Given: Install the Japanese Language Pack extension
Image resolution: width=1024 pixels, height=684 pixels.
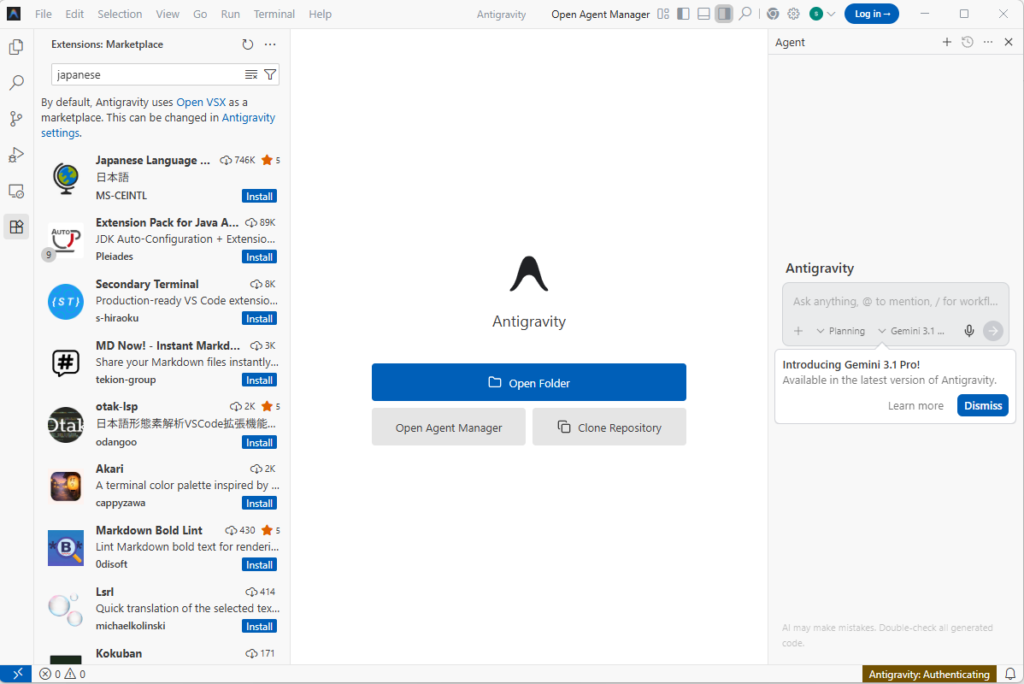Looking at the screenshot, I should [259, 196].
